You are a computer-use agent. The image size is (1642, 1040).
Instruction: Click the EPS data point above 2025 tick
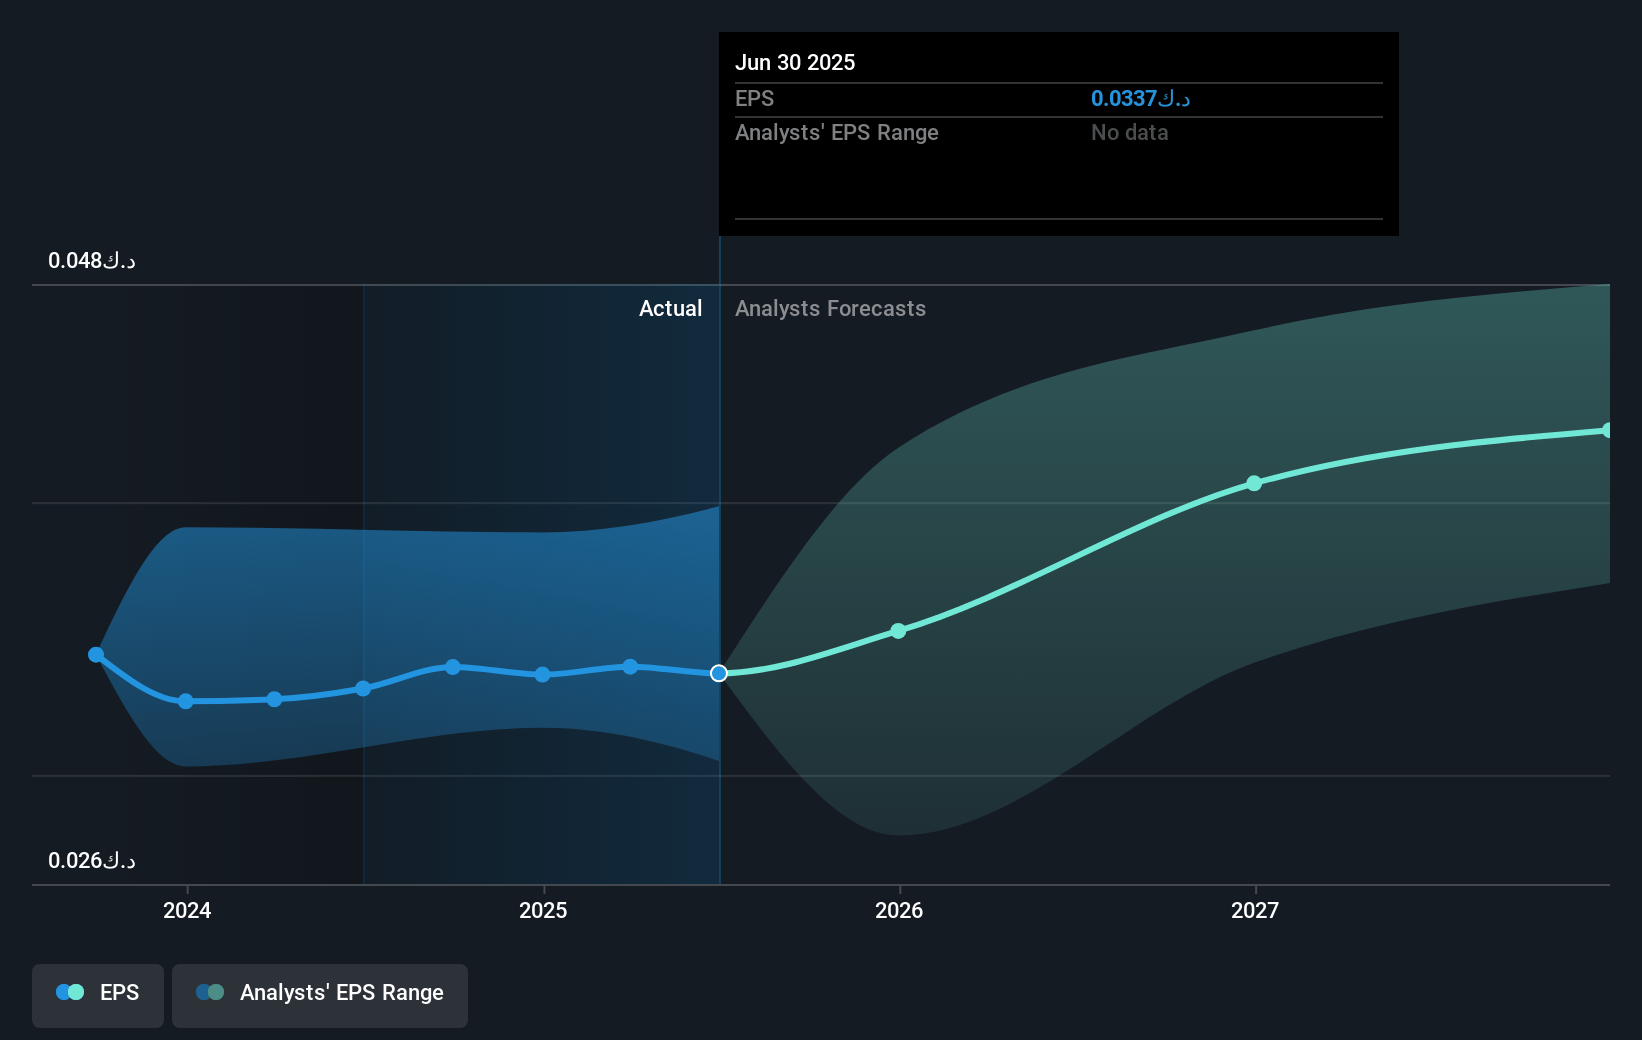click(x=542, y=674)
